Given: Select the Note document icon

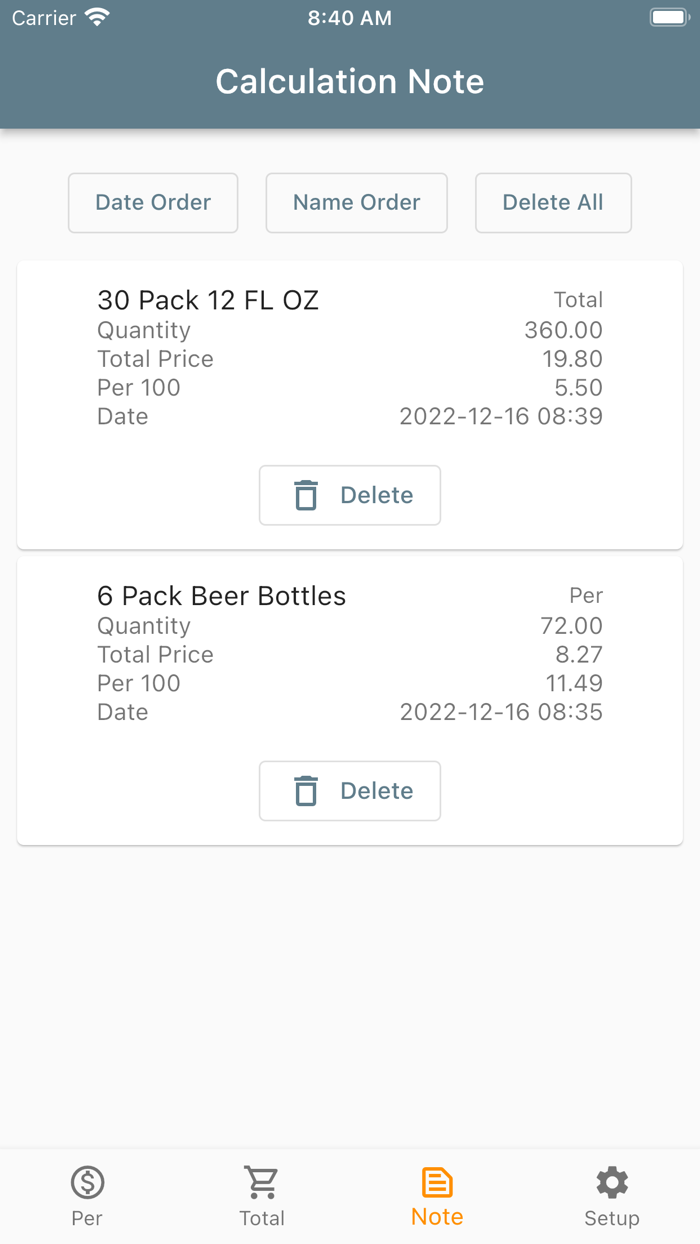Looking at the screenshot, I should [437, 1183].
